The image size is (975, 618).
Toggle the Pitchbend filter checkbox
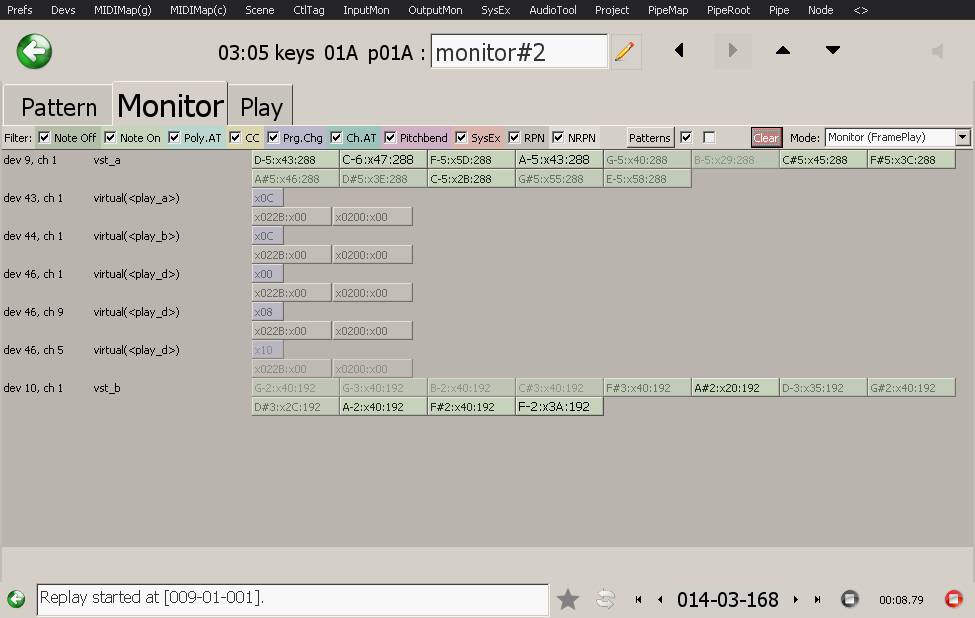pyautogui.click(x=391, y=137)
